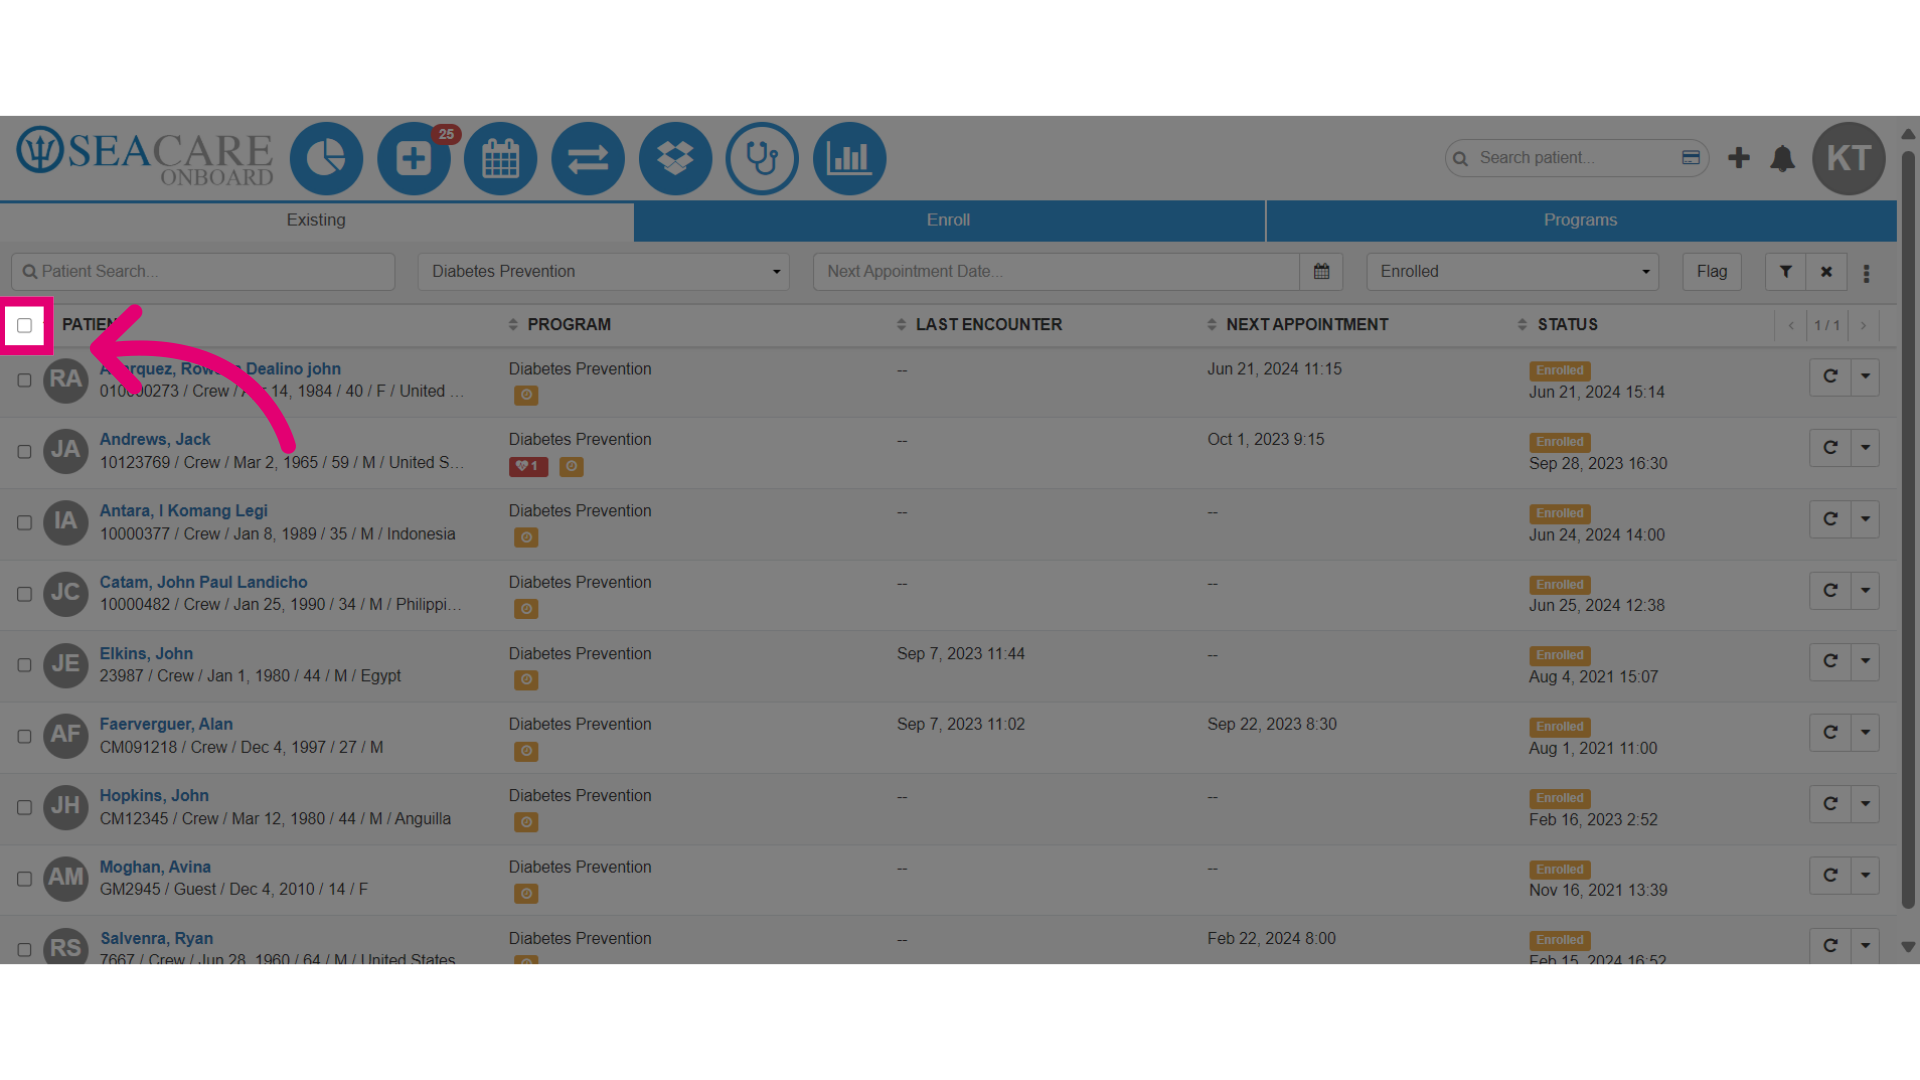
Task: Refresh the Moghan, Avina row
Action: (1830, 875)
